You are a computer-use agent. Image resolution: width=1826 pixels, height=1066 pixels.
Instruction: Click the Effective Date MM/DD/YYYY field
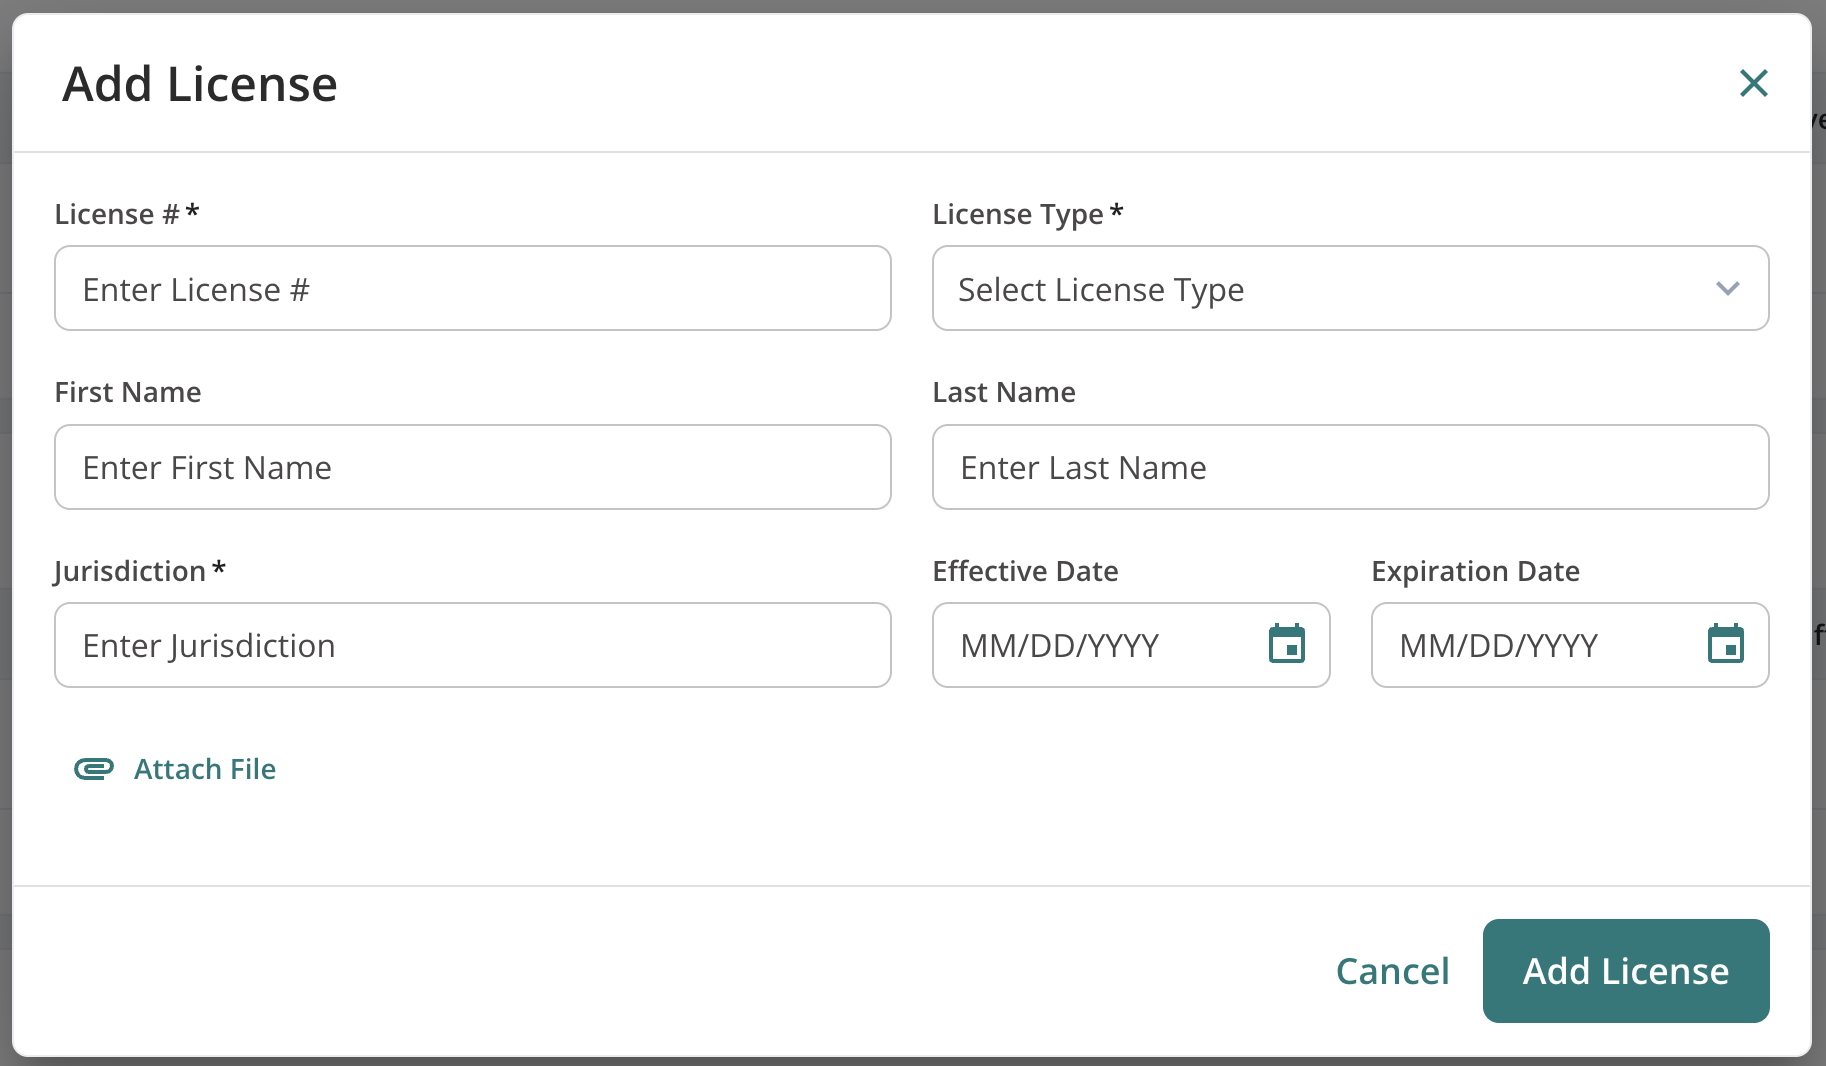click(x=1131, y=645)
